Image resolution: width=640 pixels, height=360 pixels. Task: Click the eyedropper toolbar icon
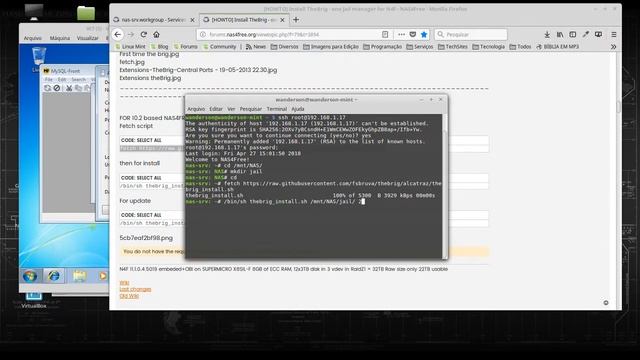pyautogui.click(x=586, y=35)
